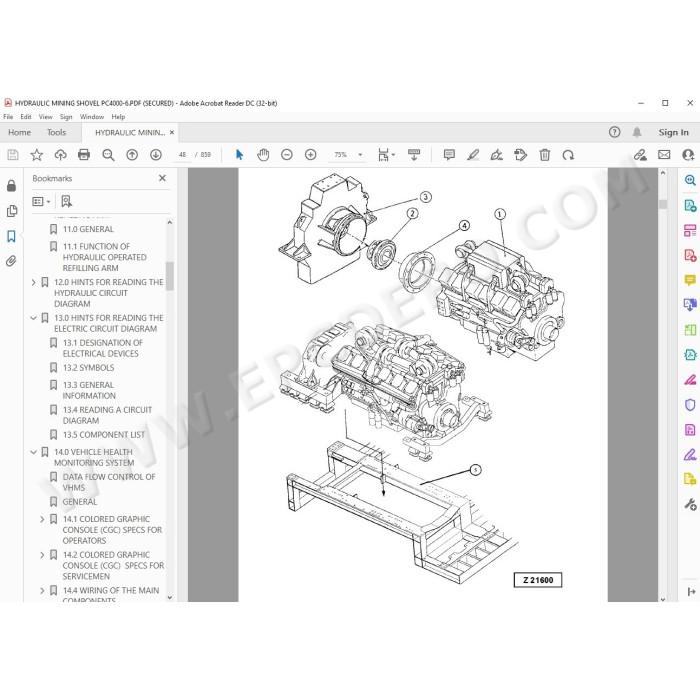The width and height of the screenshot is (700, 700).
Task: Expand the 14.4 Wiring of the Main Components bookmark
Action: (42, 591)
